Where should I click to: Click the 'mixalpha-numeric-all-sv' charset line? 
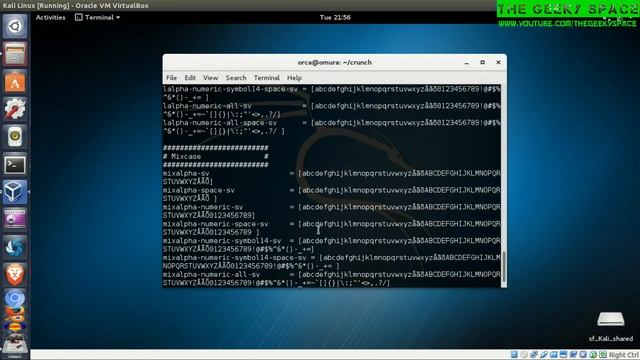click(x=331, y=278)
